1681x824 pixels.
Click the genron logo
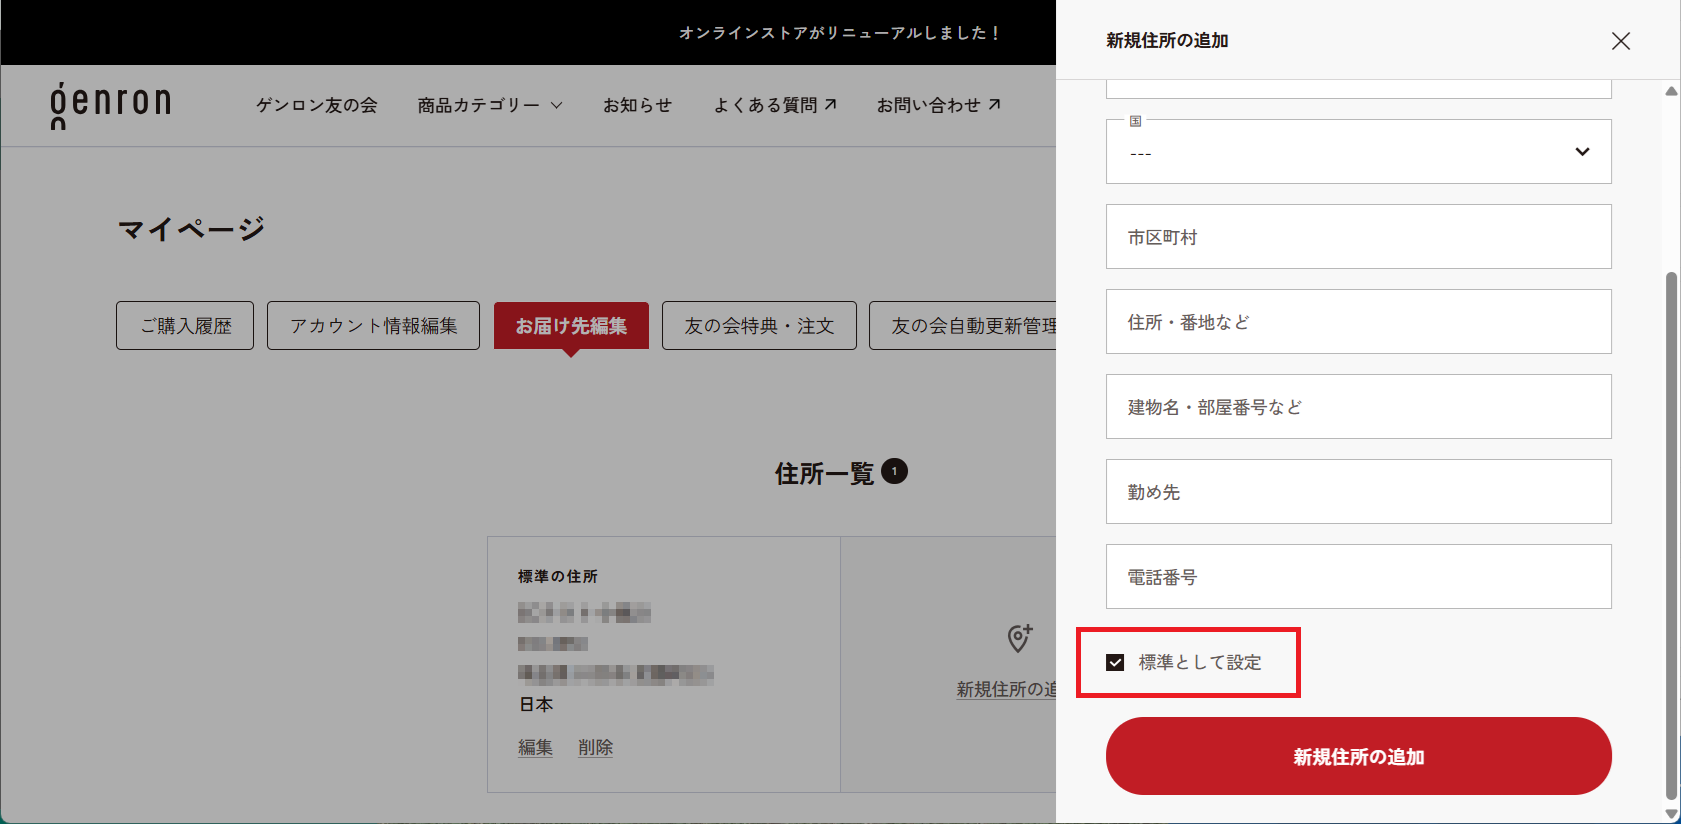click(111, 105)
